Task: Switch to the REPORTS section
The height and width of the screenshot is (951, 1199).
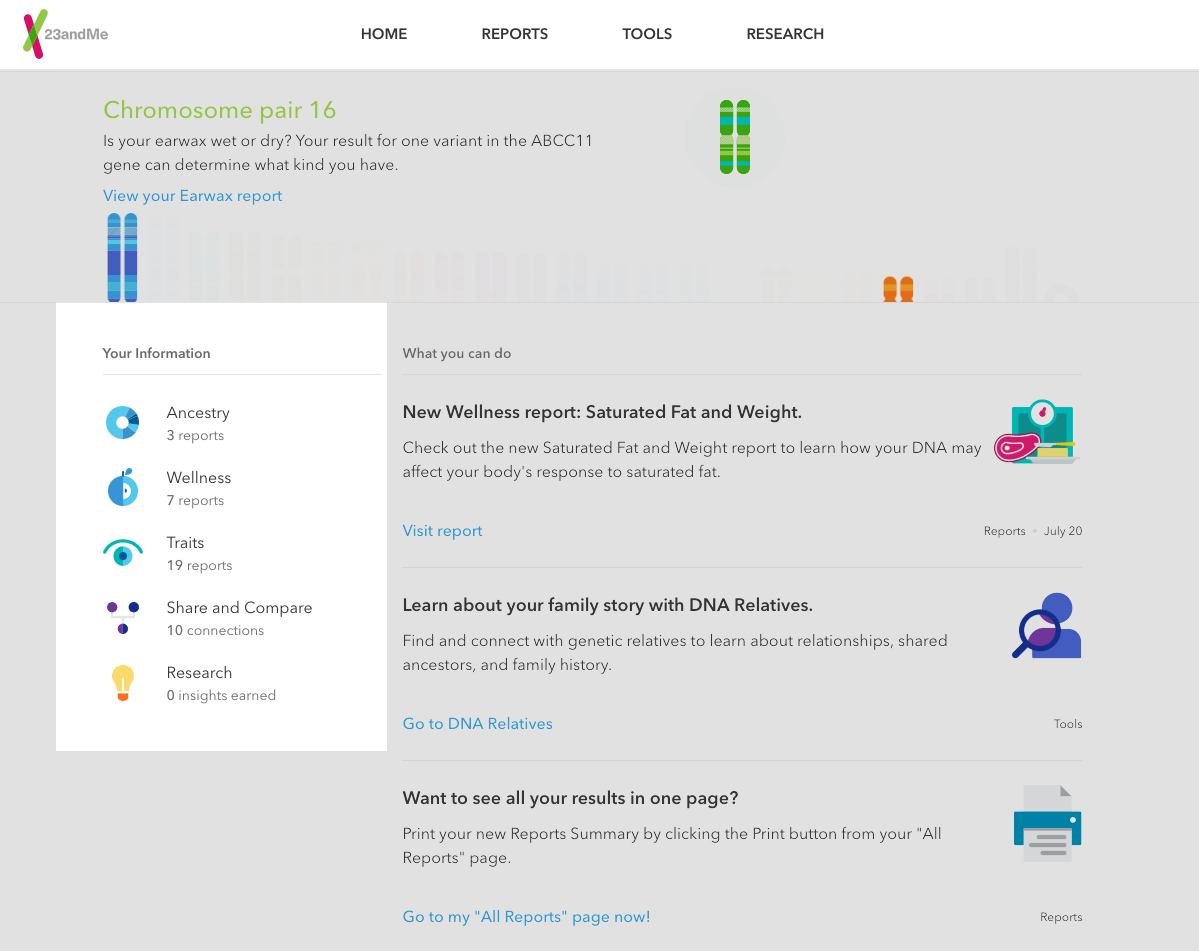Action: click(514, 33)
